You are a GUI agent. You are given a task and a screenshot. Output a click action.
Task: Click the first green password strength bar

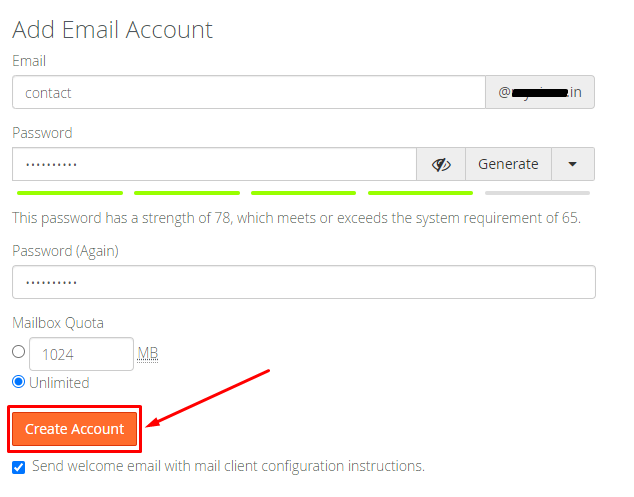click(70, 193)
